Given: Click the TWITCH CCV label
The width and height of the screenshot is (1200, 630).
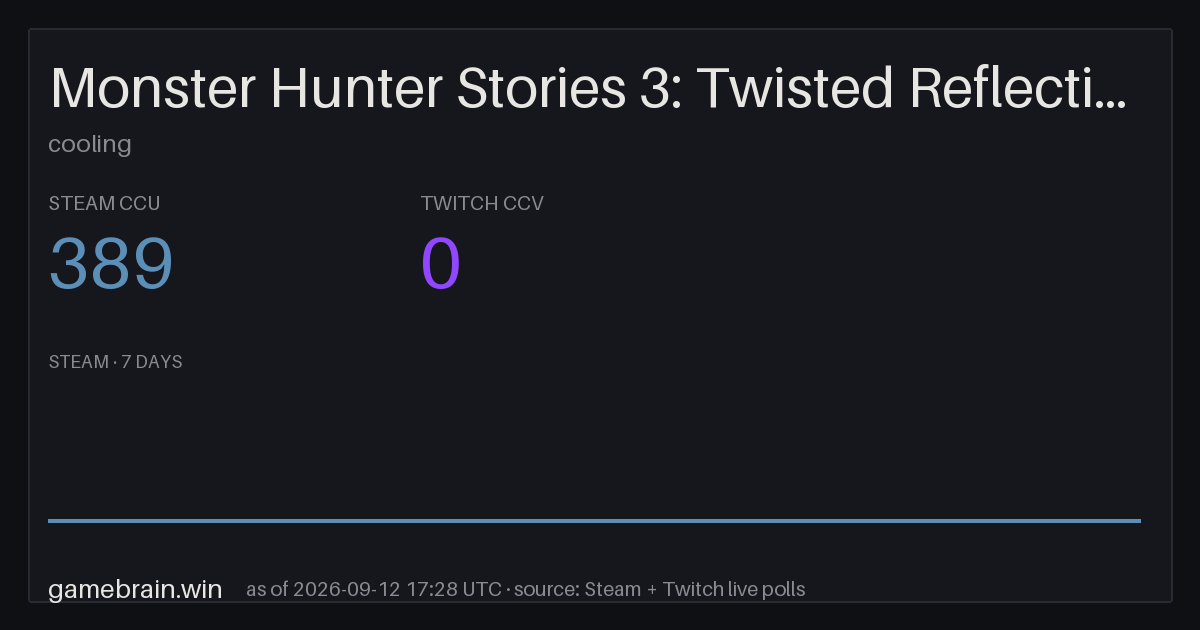Looking at the screenshot, I should 482,203.
